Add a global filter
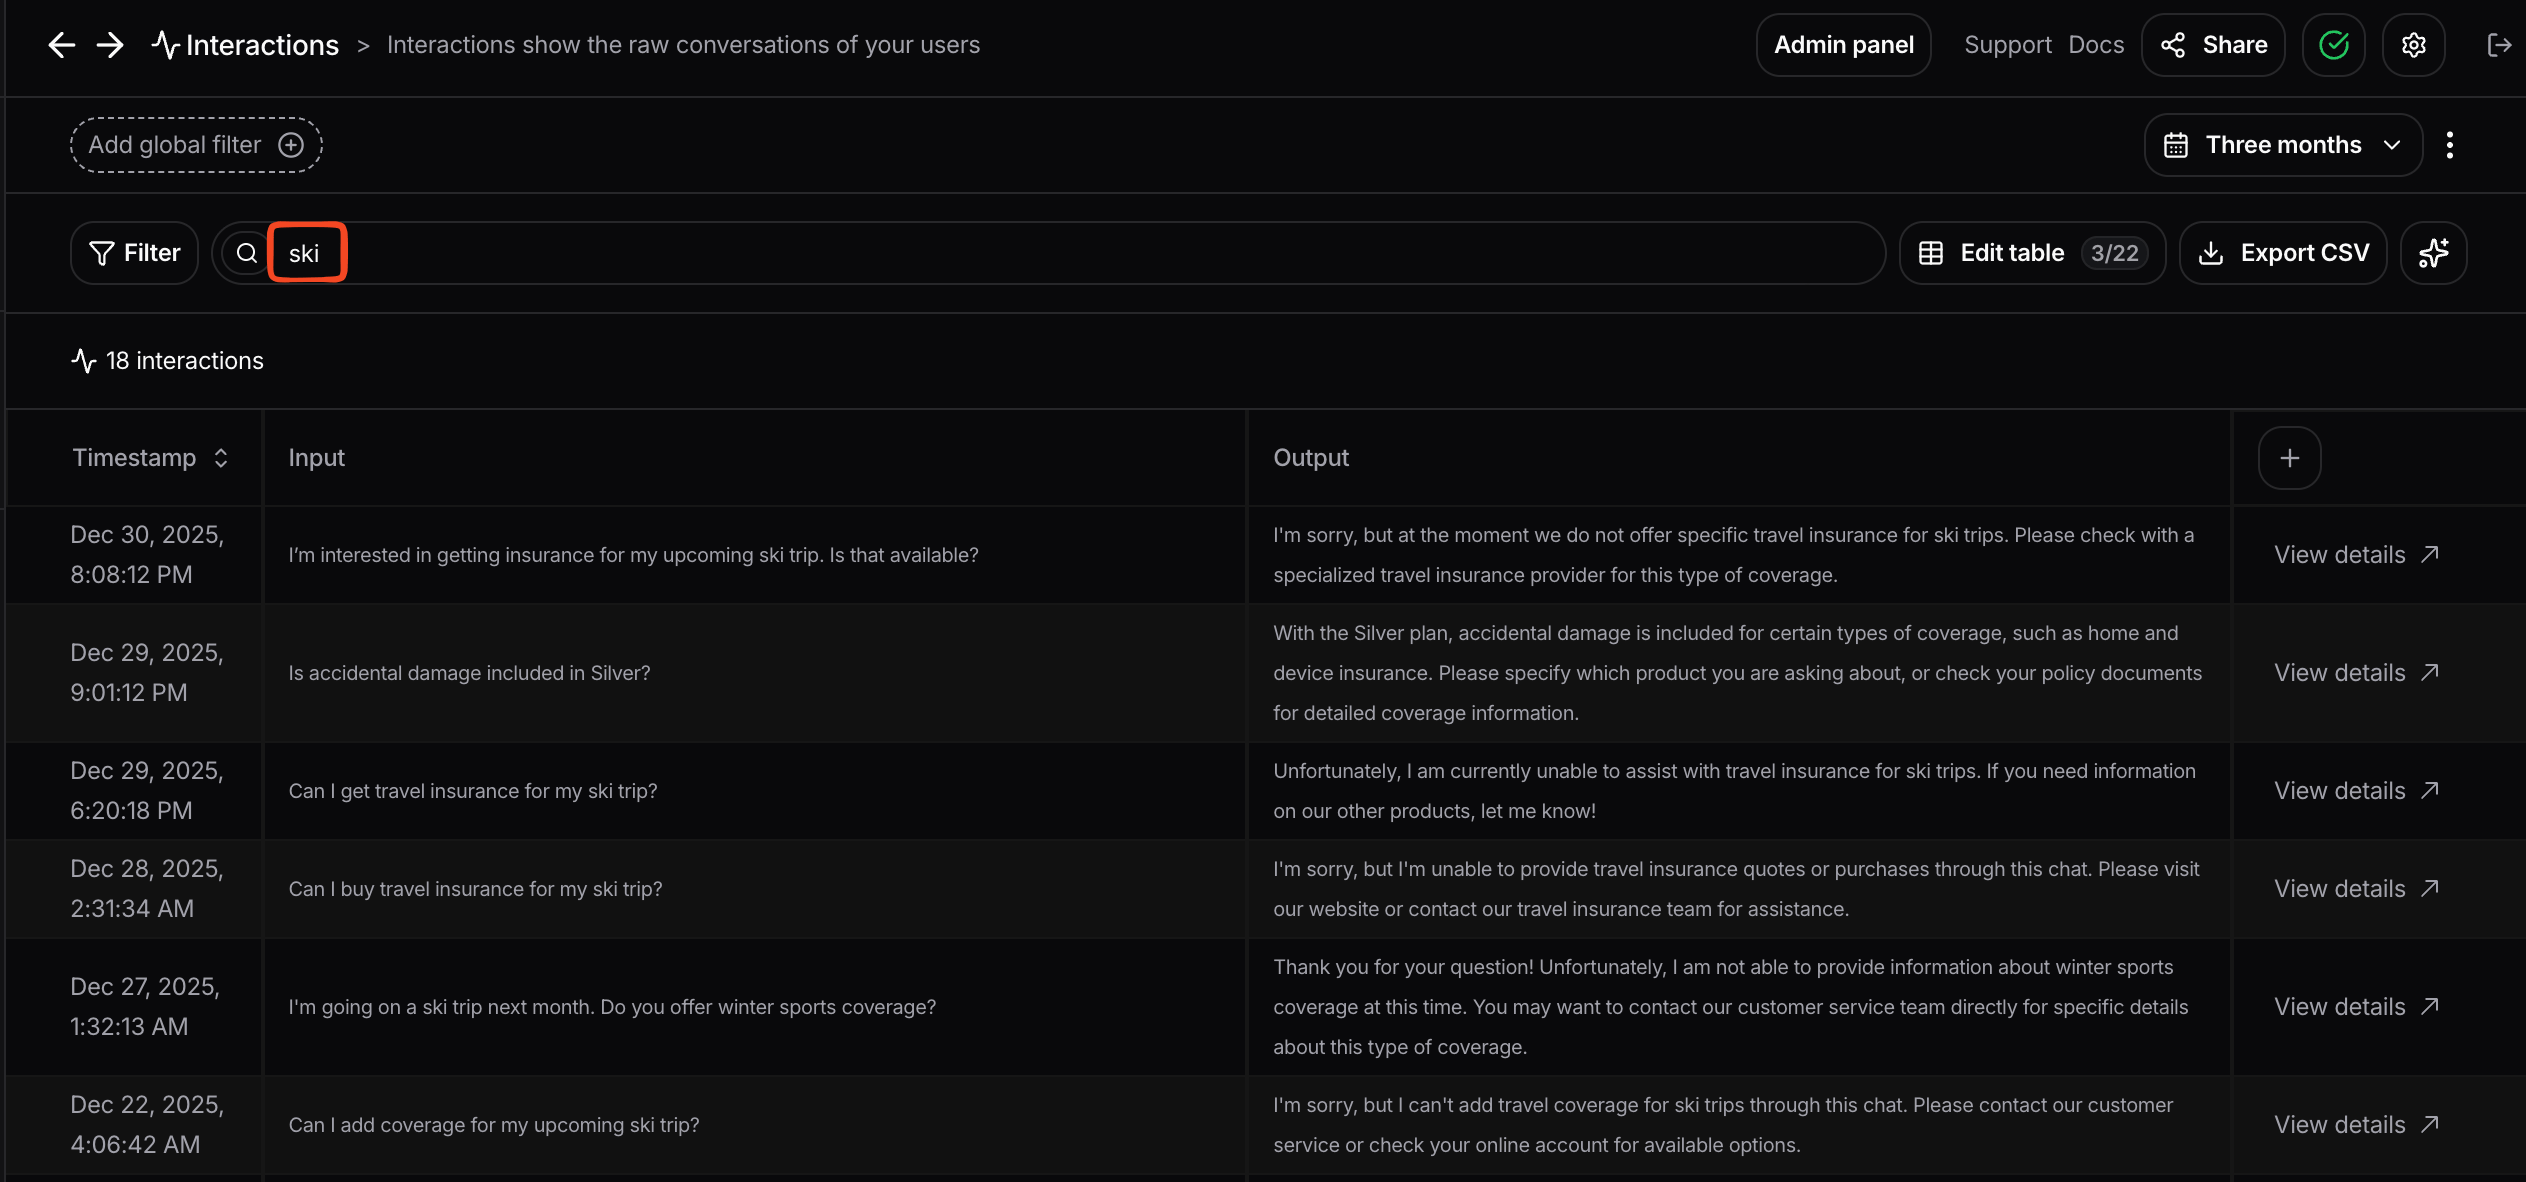 (x=196, y=145)
